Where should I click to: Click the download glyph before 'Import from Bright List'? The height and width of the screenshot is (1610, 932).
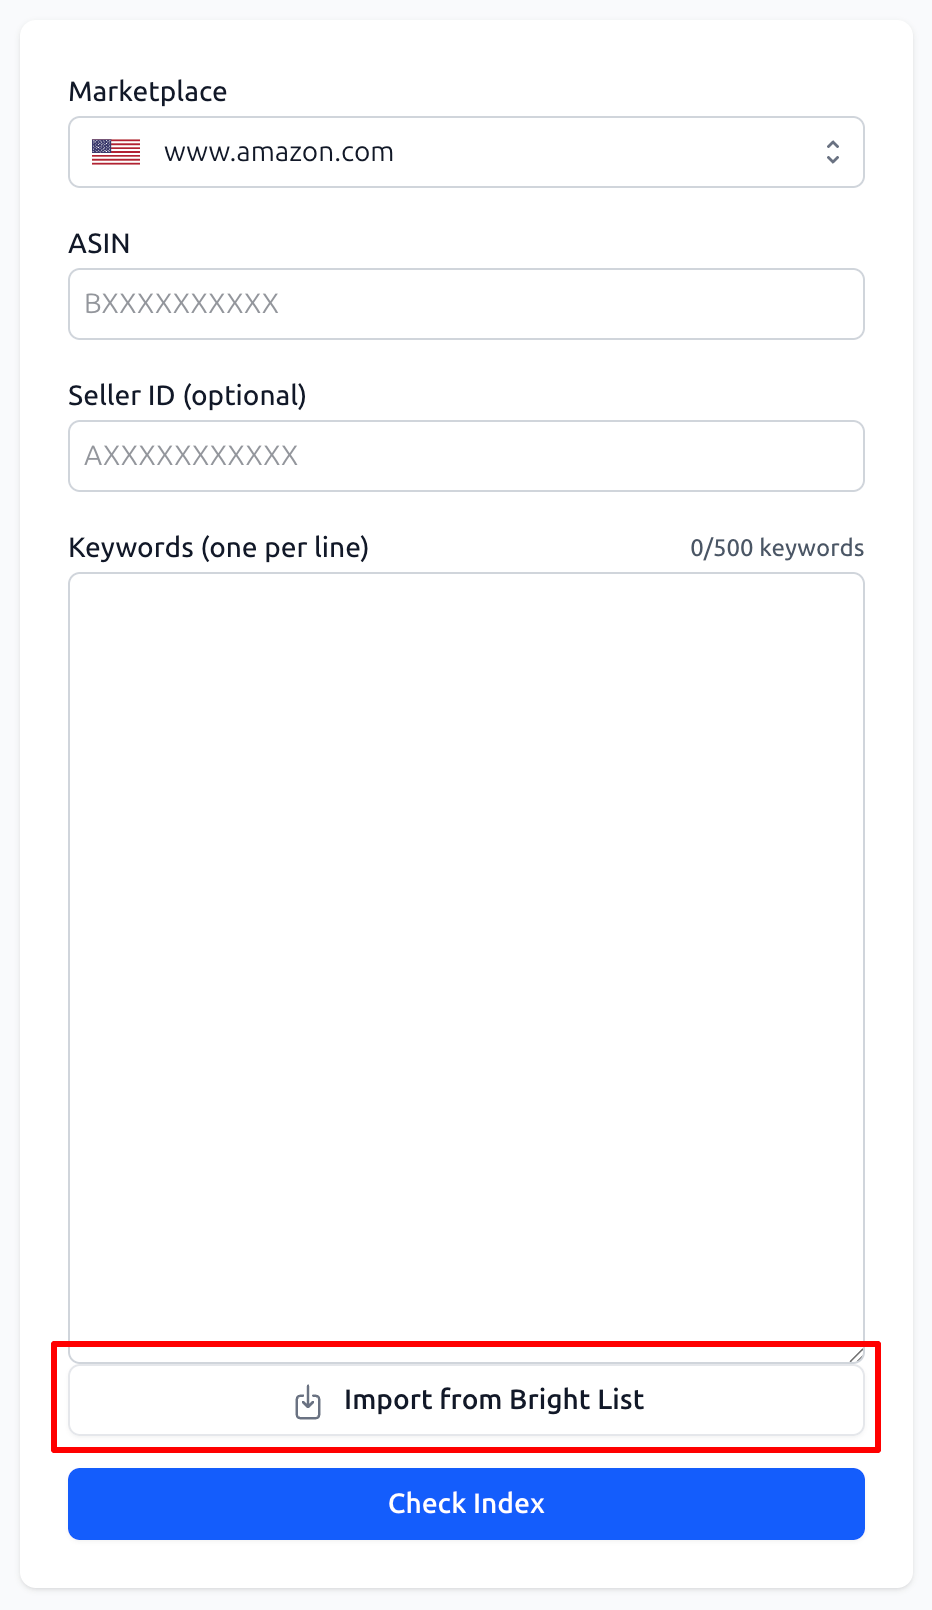tap(307, 1401)
